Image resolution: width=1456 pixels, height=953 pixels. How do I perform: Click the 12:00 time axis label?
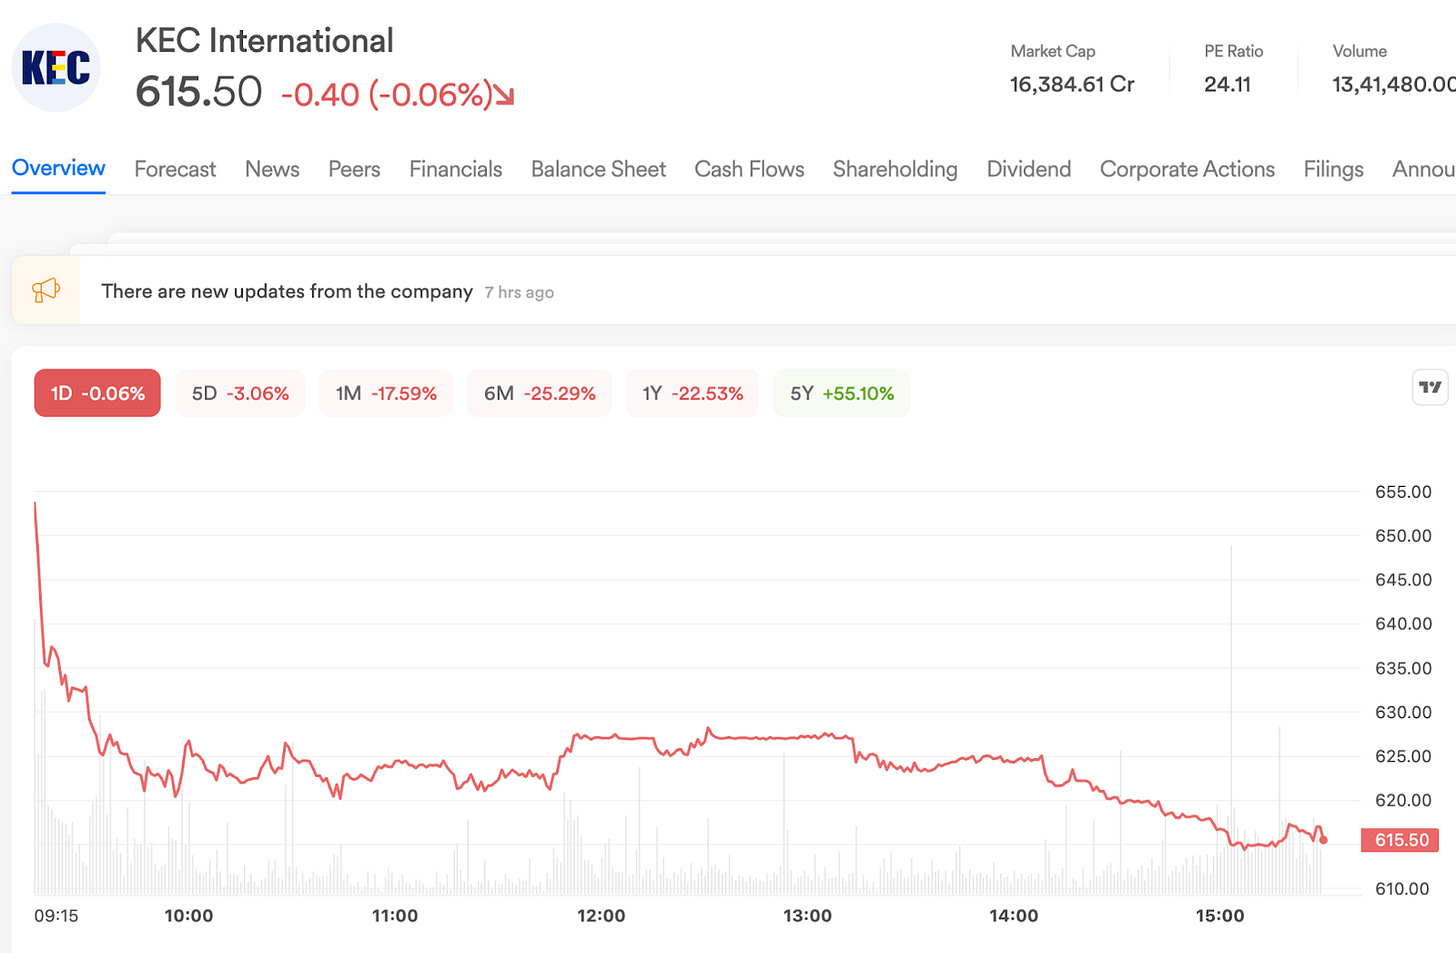click(601, 915)
